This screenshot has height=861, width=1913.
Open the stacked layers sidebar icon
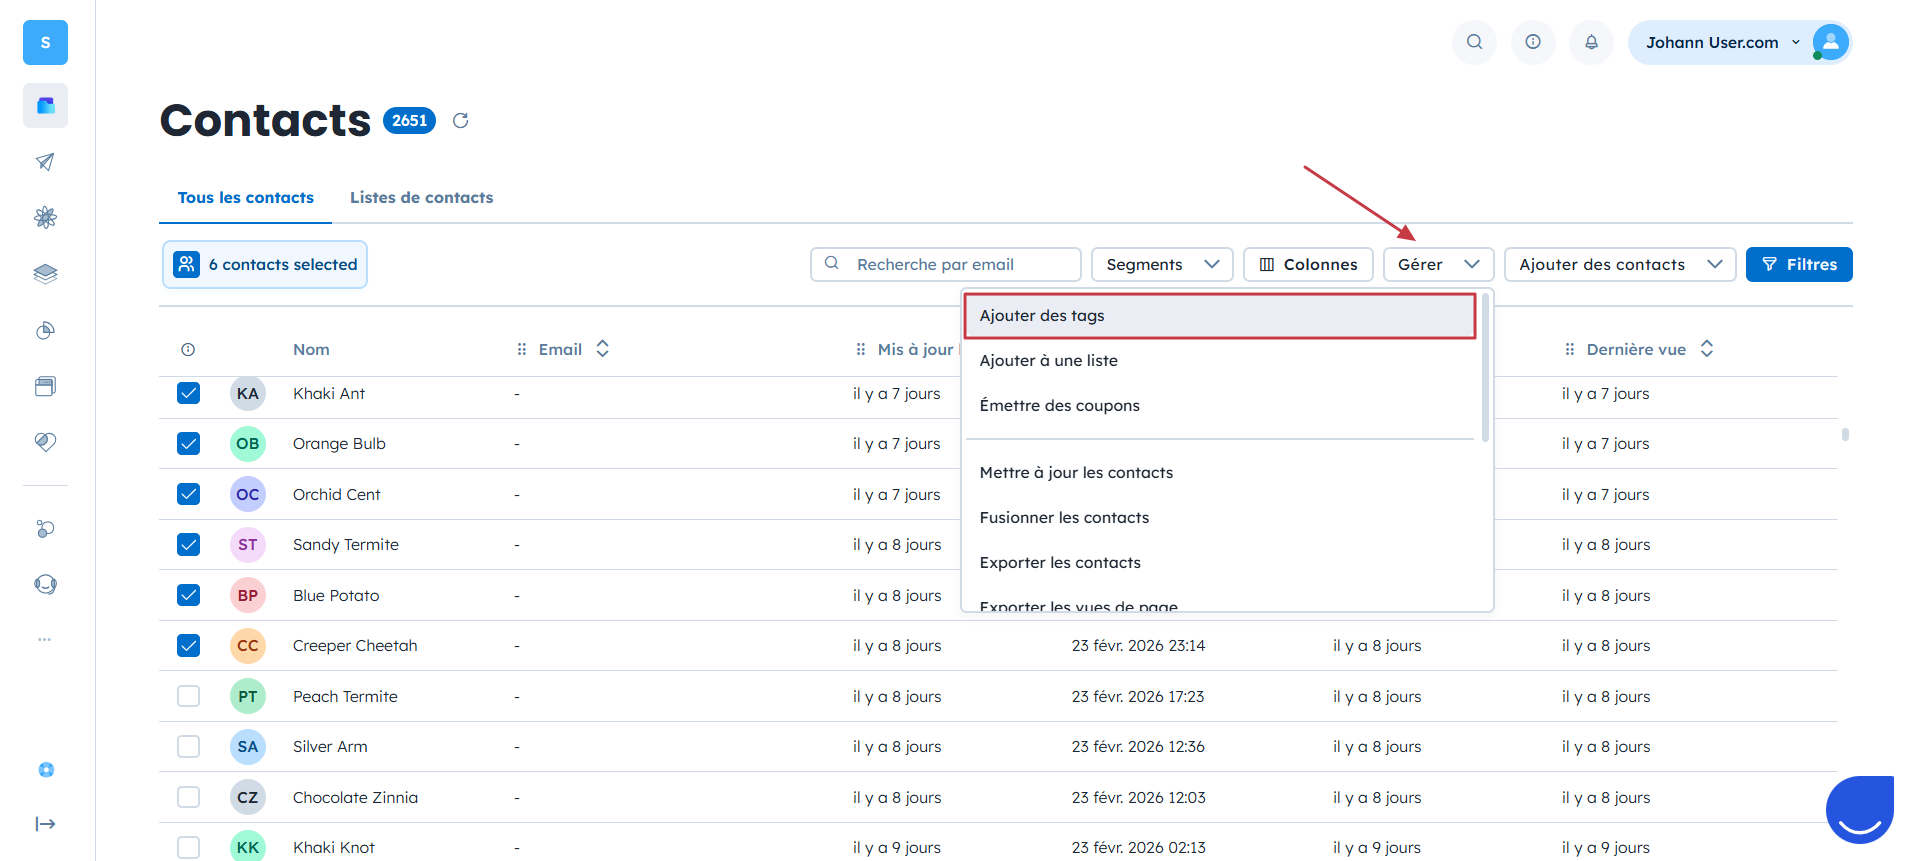(x=45, y=274)
